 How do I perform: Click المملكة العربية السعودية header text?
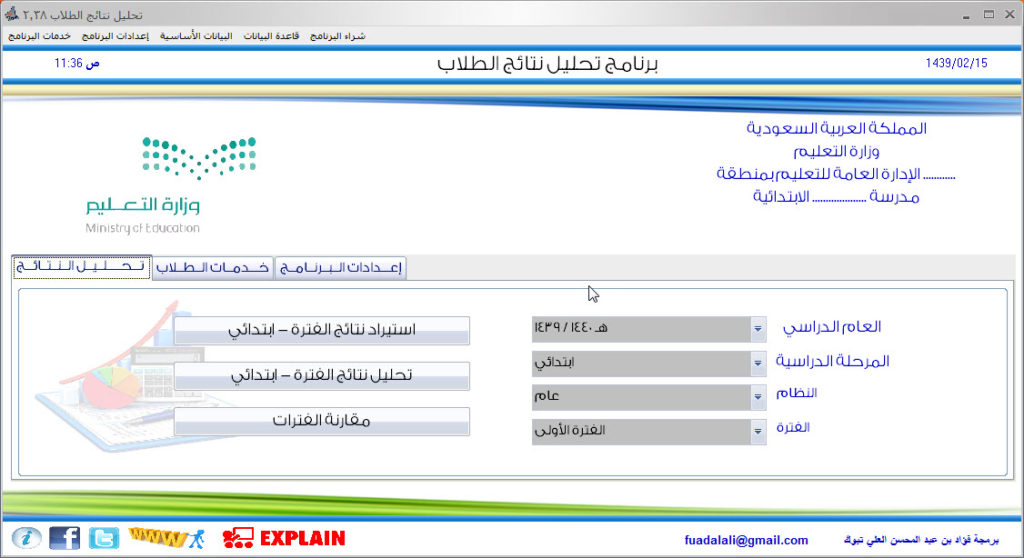point(836,128)
